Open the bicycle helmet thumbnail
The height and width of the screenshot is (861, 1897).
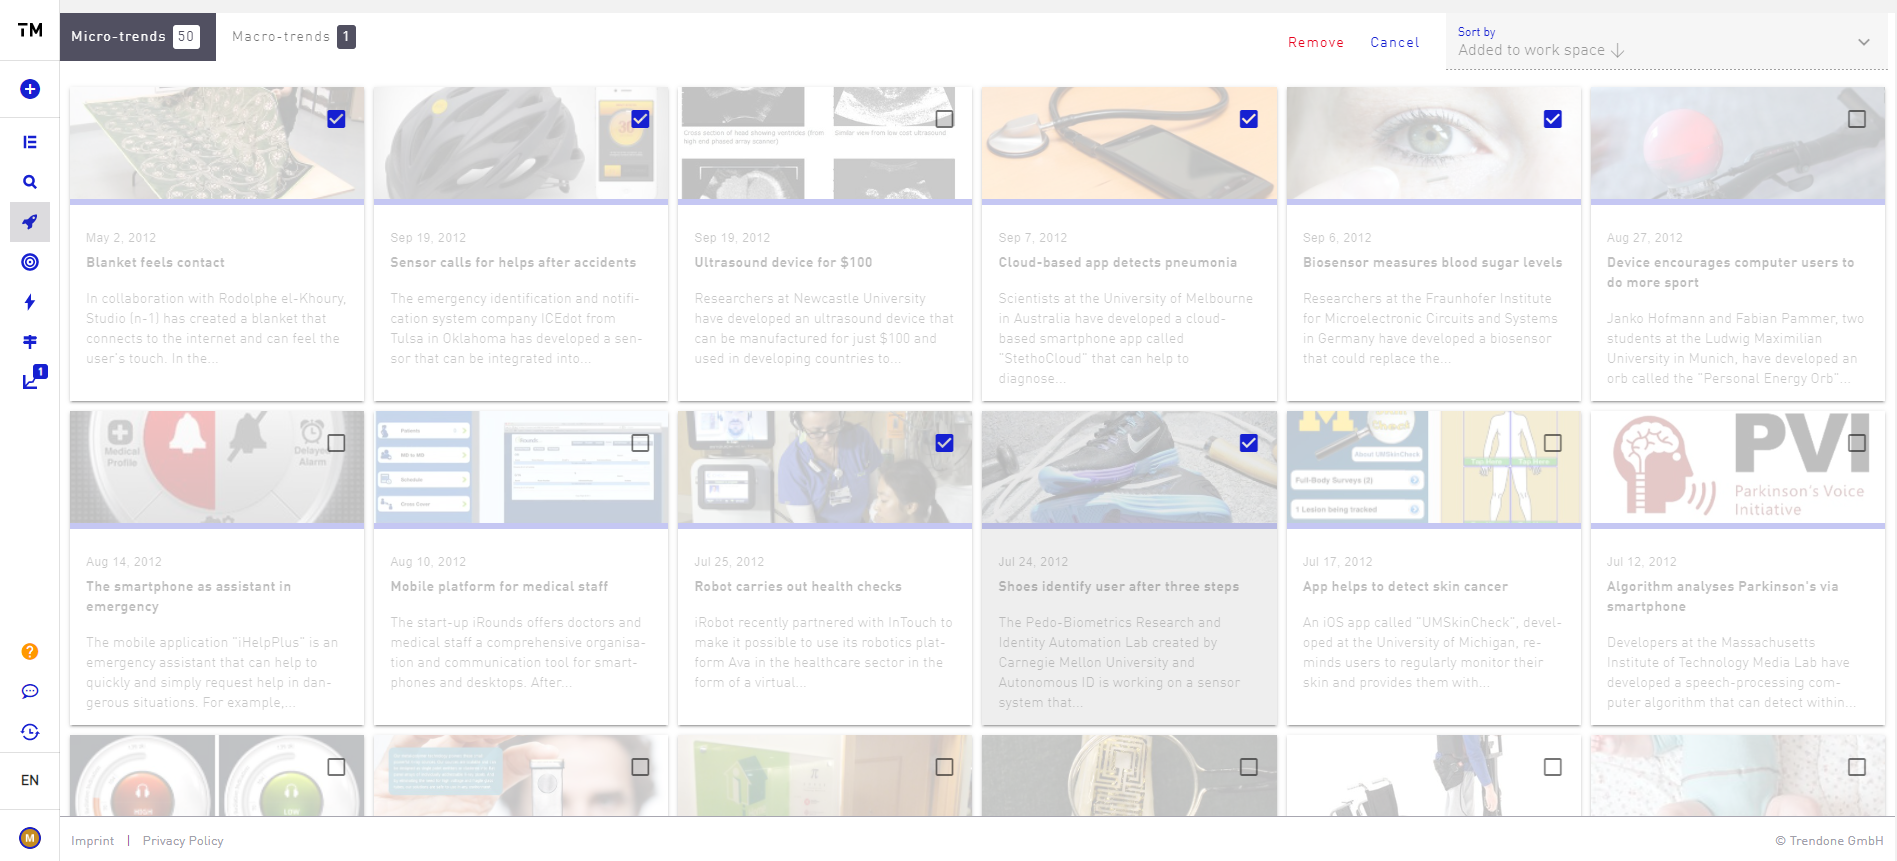click(x=521, y=143)
